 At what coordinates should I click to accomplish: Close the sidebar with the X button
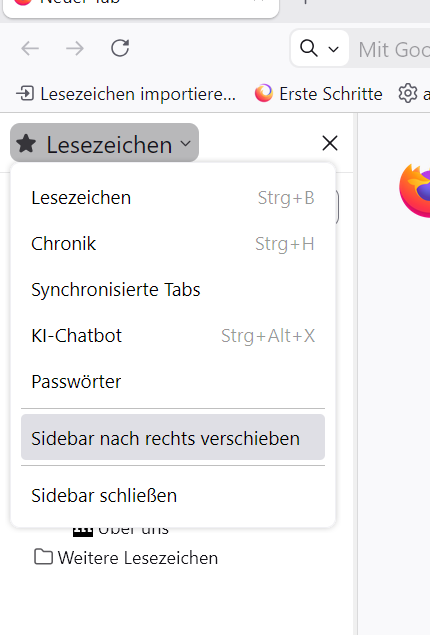(x=330, y=143)
